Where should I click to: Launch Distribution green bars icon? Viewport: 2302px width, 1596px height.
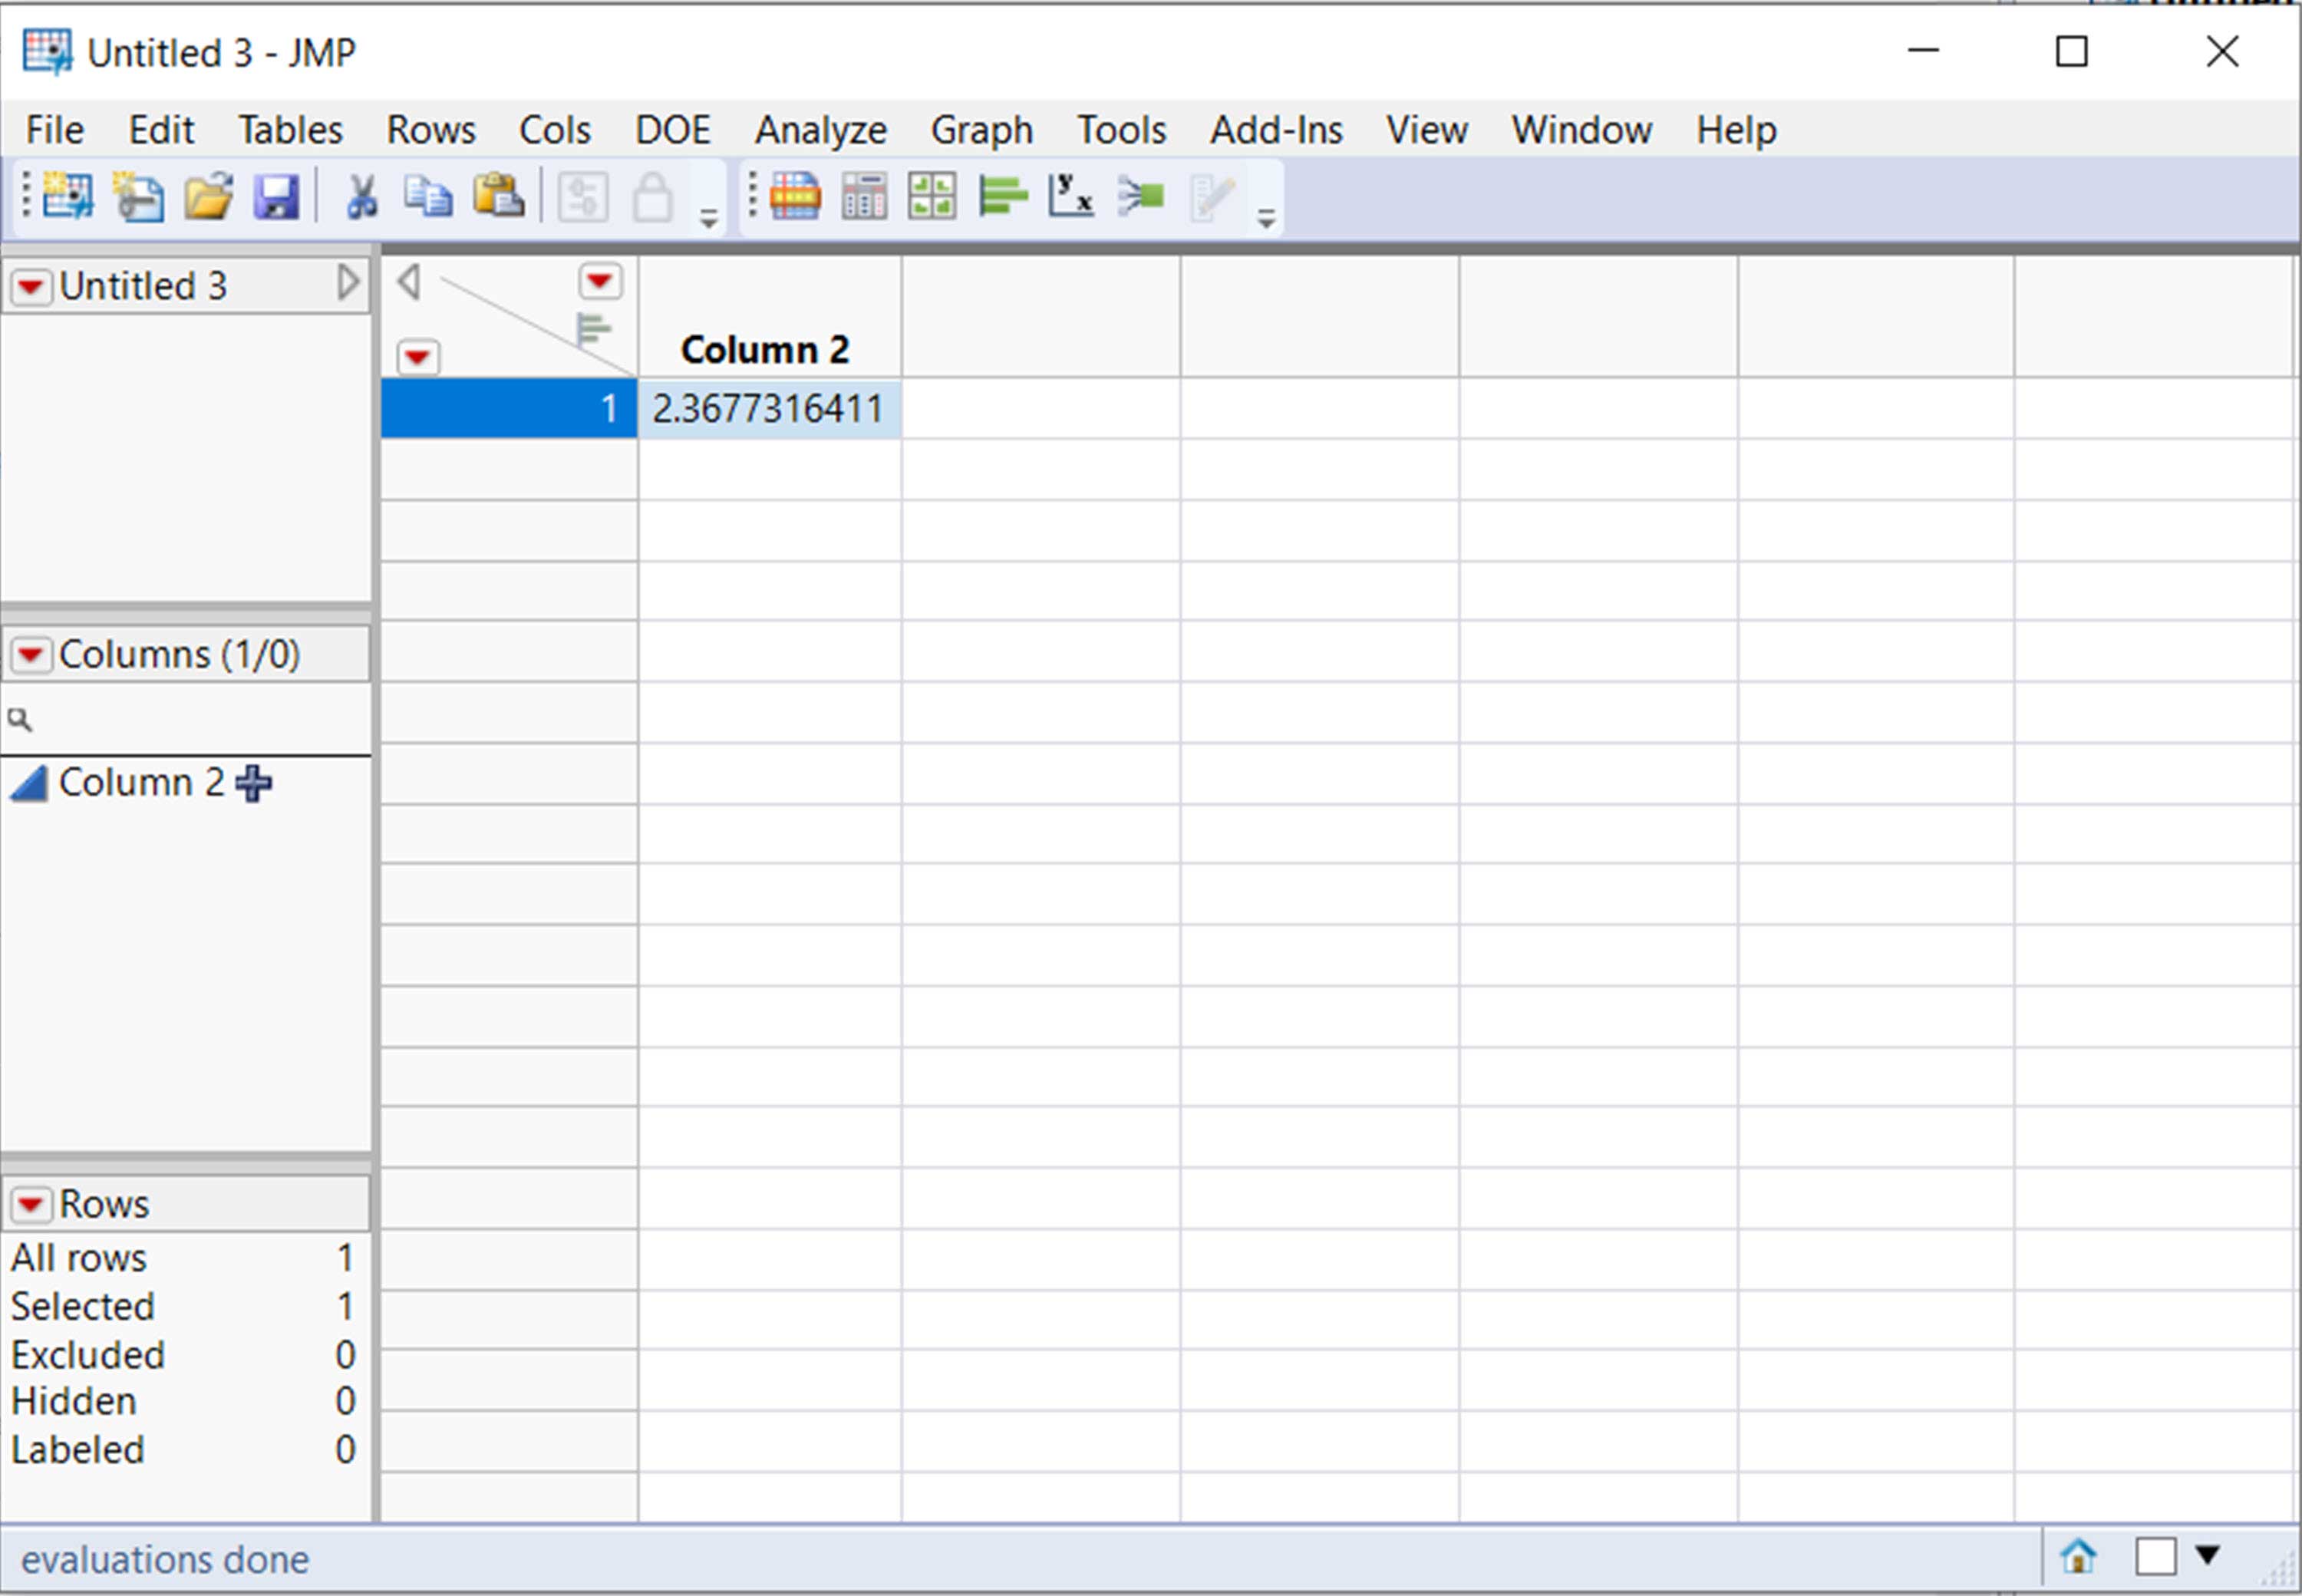click(x=1003, y=196)
